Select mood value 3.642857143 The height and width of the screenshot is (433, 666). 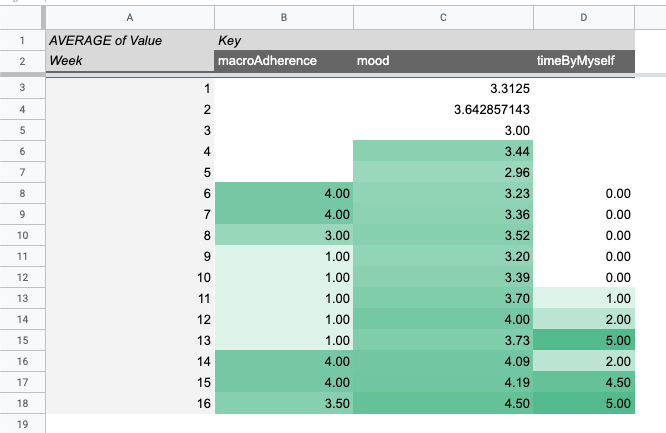coord(443,109)
